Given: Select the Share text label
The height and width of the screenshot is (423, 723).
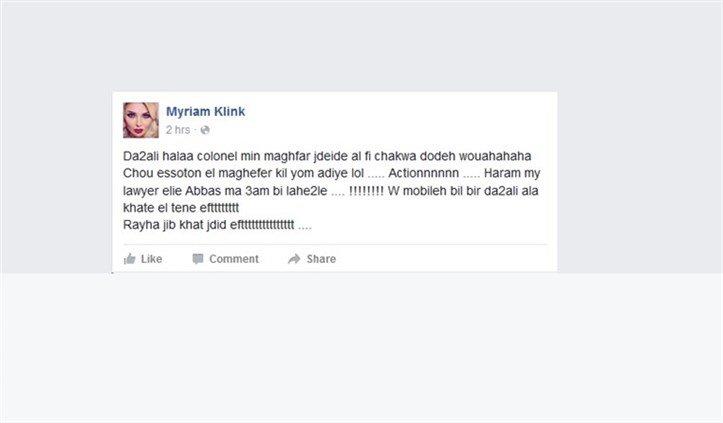Looking at the screenshot, I should click(x=321, y=259).
